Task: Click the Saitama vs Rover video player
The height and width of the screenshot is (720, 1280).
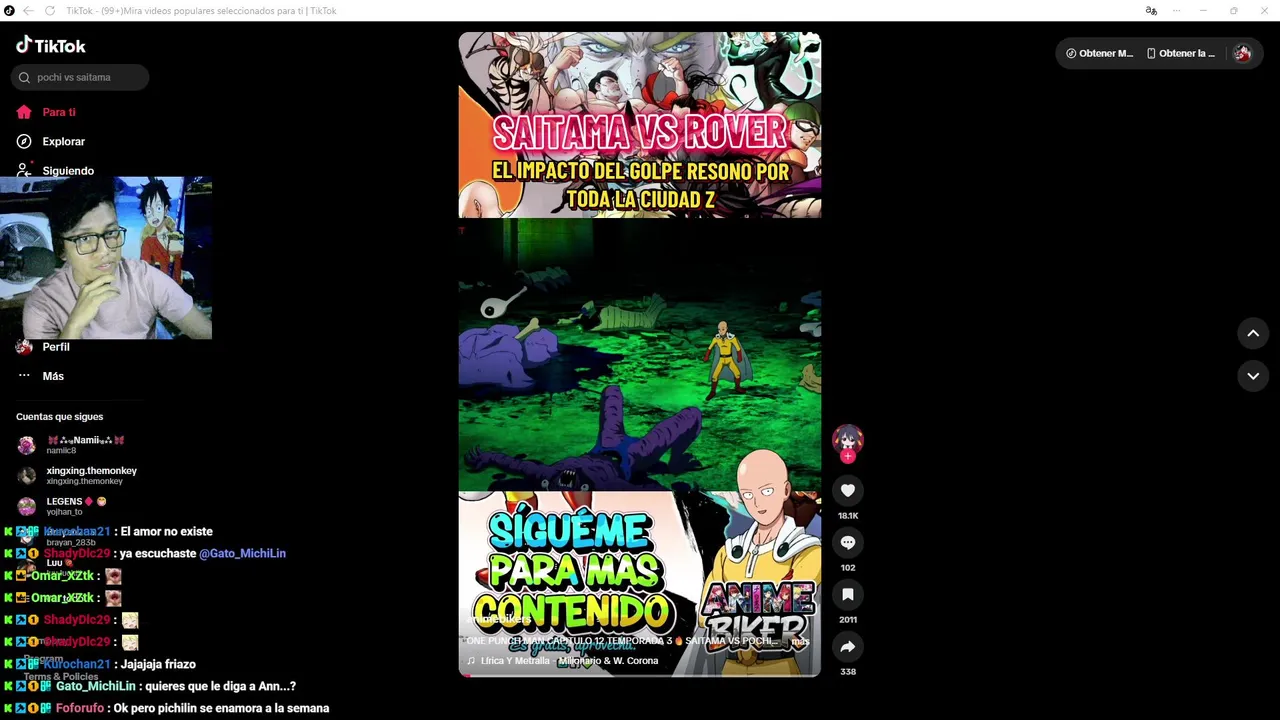Action: (640, 354)
